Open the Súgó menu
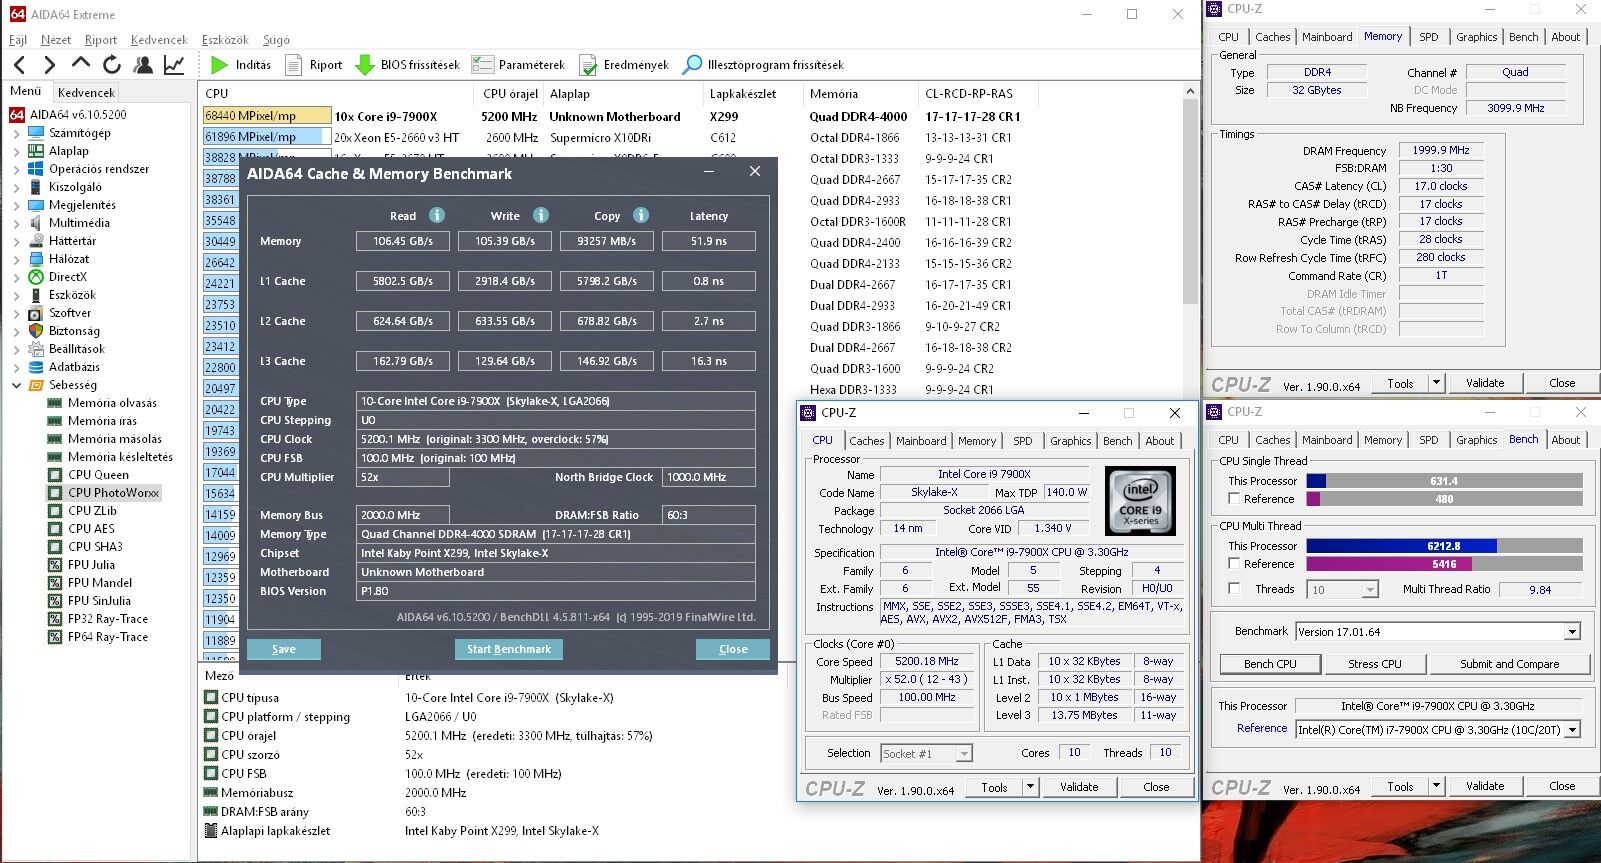 276,40
